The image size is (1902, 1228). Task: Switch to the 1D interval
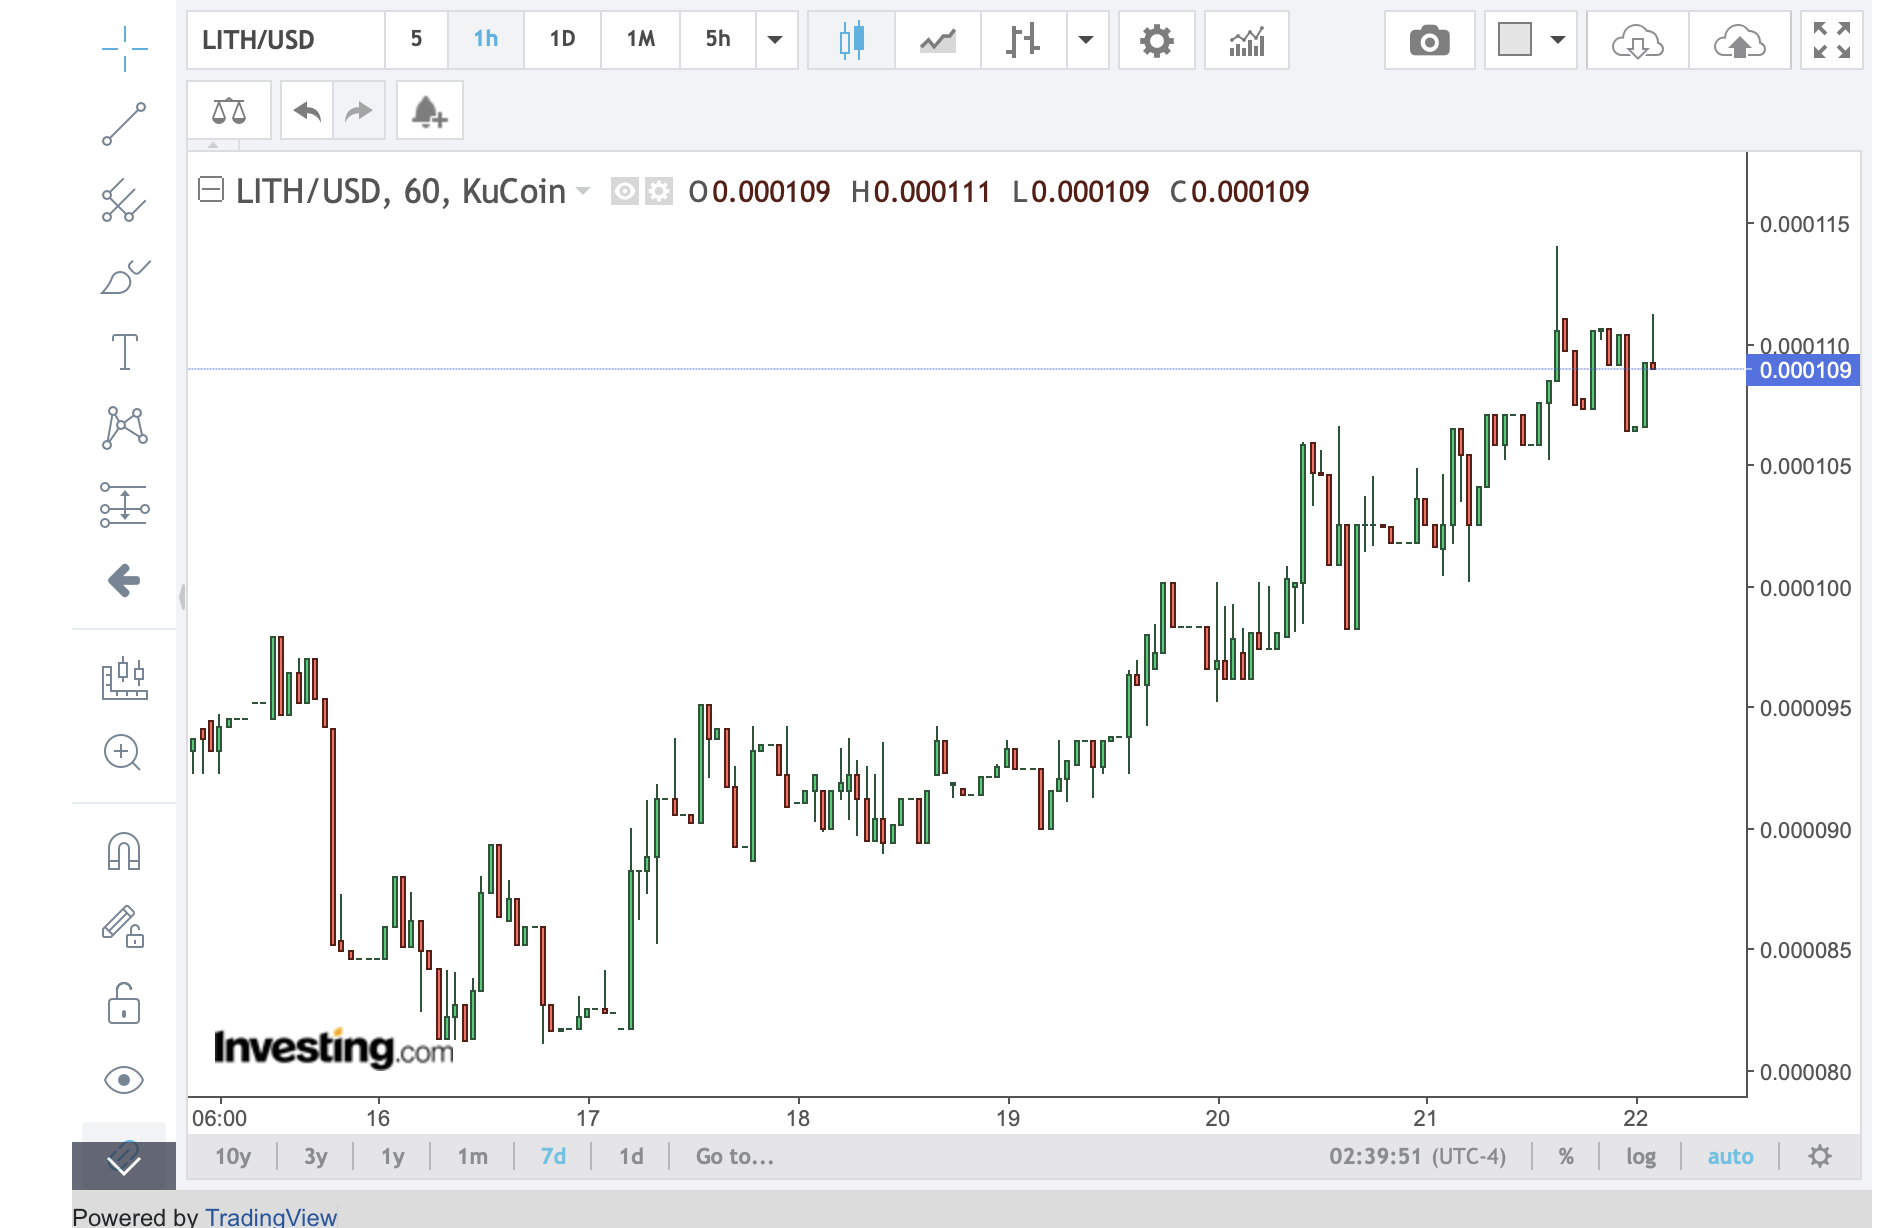(562, 40)
